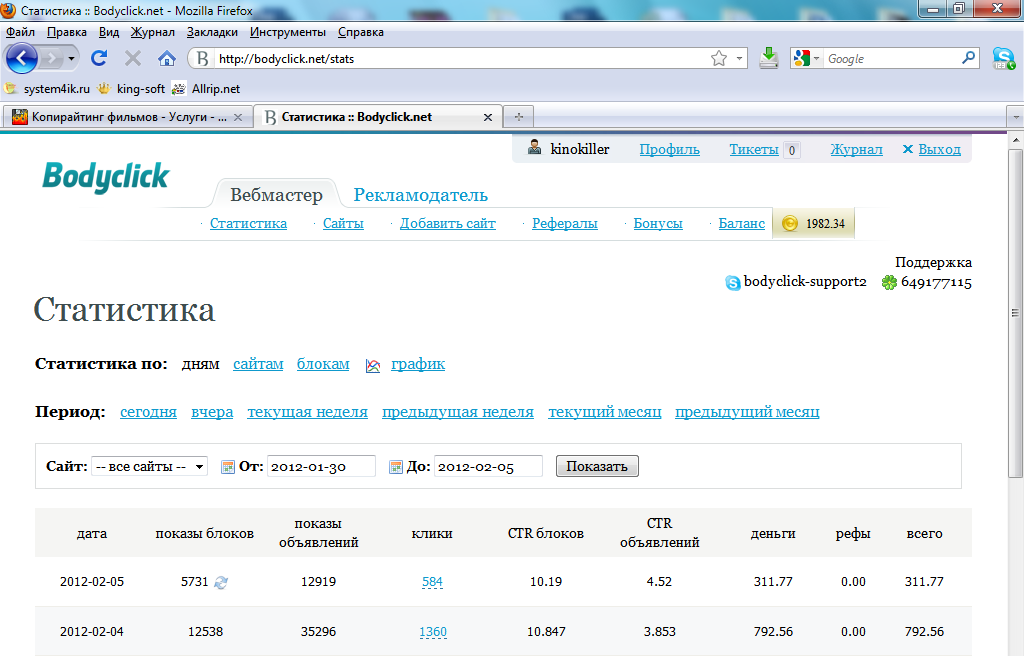Screen dimensions: 1024x656
Task: Open the Бонусы link
Action: (x=658, y=223)
